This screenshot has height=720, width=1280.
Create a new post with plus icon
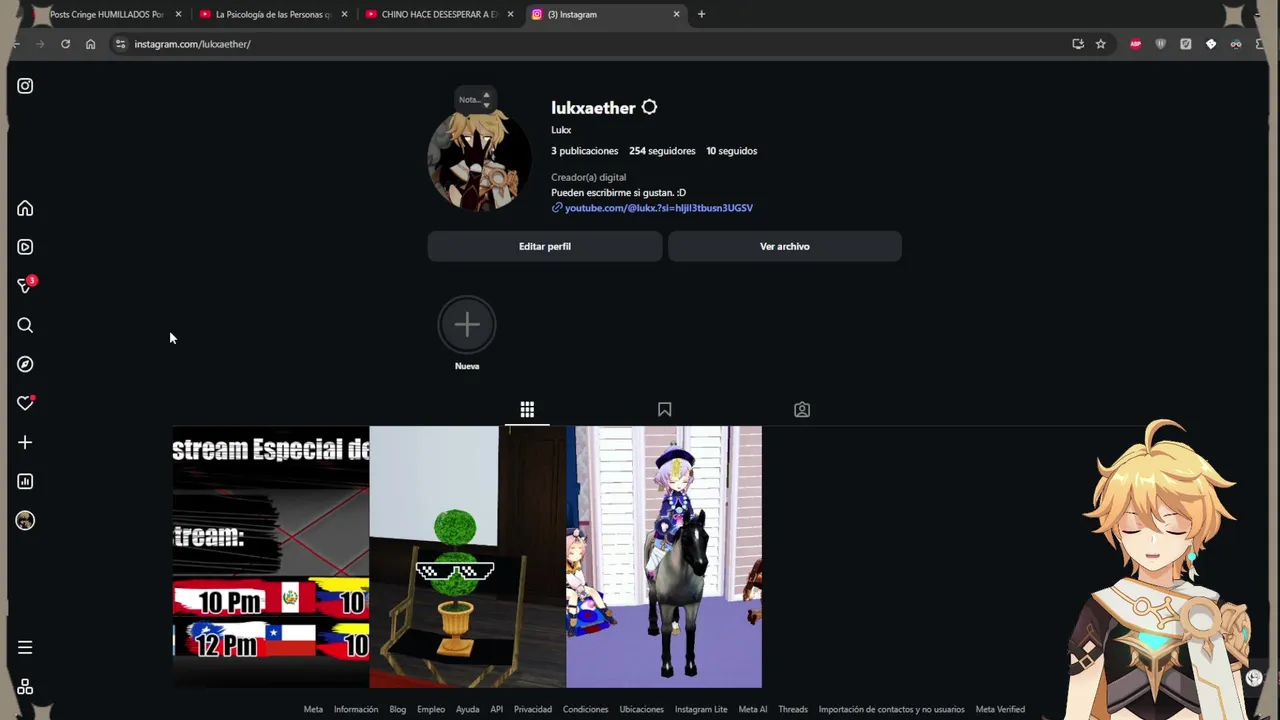coord(25,442)
